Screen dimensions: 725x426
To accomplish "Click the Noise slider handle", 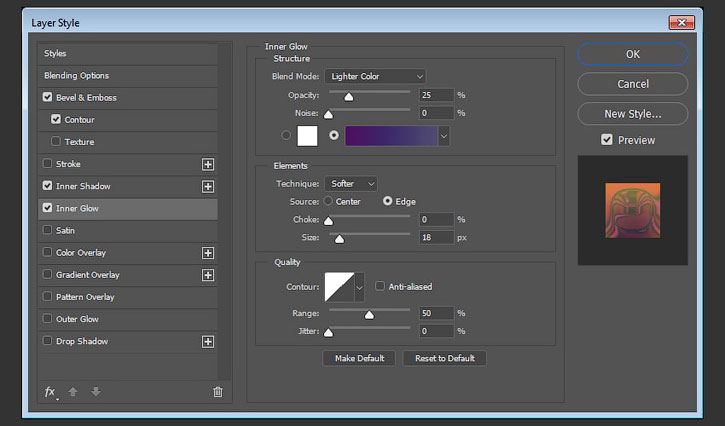I will tap(328, 114).
